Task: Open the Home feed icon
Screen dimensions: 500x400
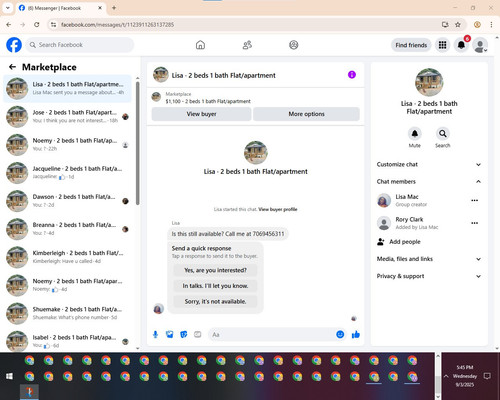Action: tap(200, 45)
